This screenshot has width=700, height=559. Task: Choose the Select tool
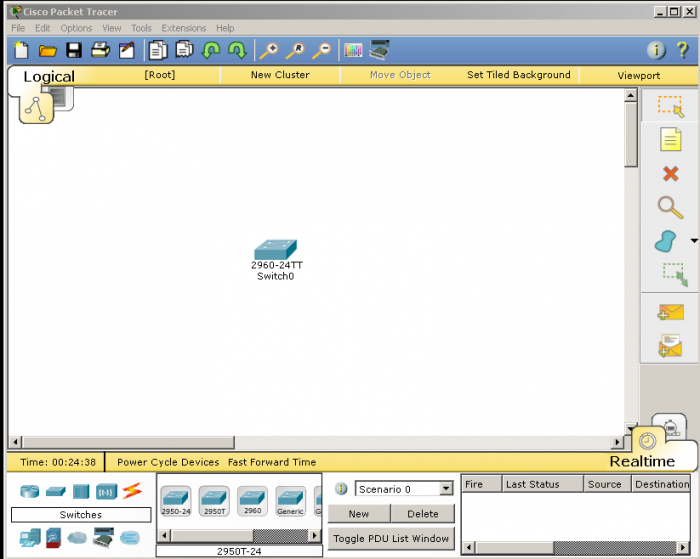pyautogui.click(x=670, y=106)
